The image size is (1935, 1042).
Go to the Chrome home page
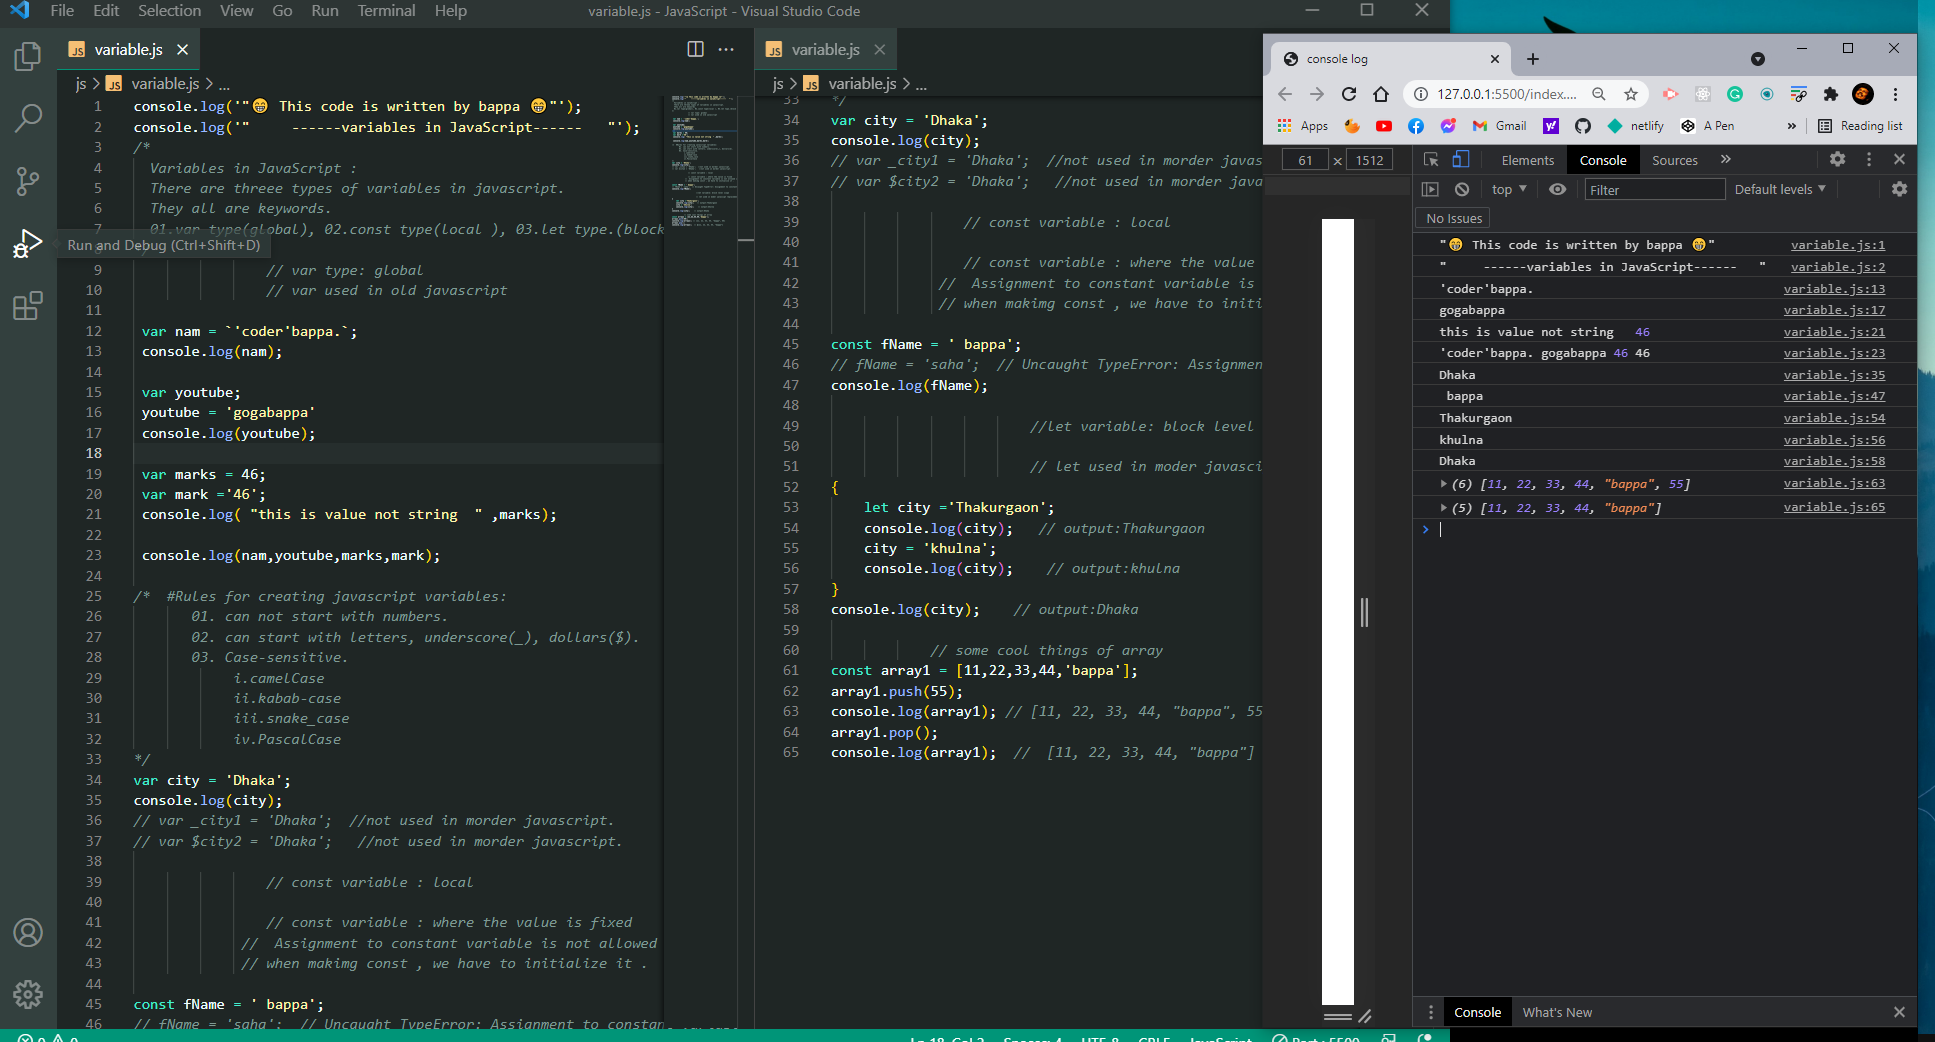pyautogui.click(x=1381, y=94)
